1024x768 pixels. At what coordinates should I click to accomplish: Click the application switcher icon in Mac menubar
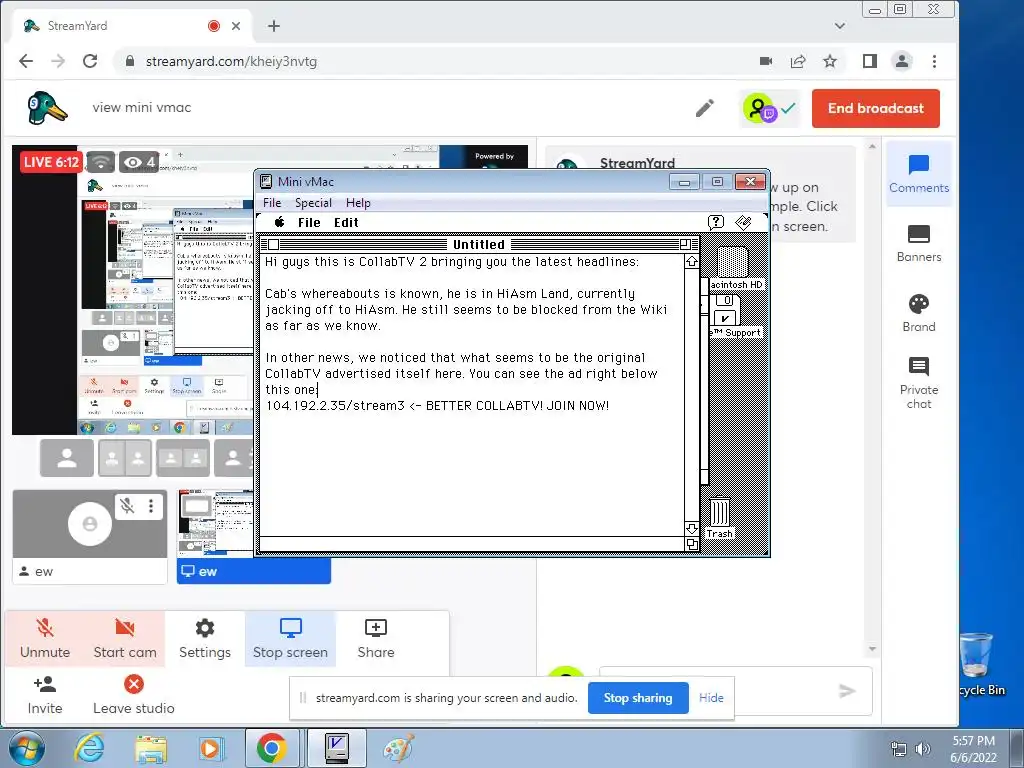point(743,222)
